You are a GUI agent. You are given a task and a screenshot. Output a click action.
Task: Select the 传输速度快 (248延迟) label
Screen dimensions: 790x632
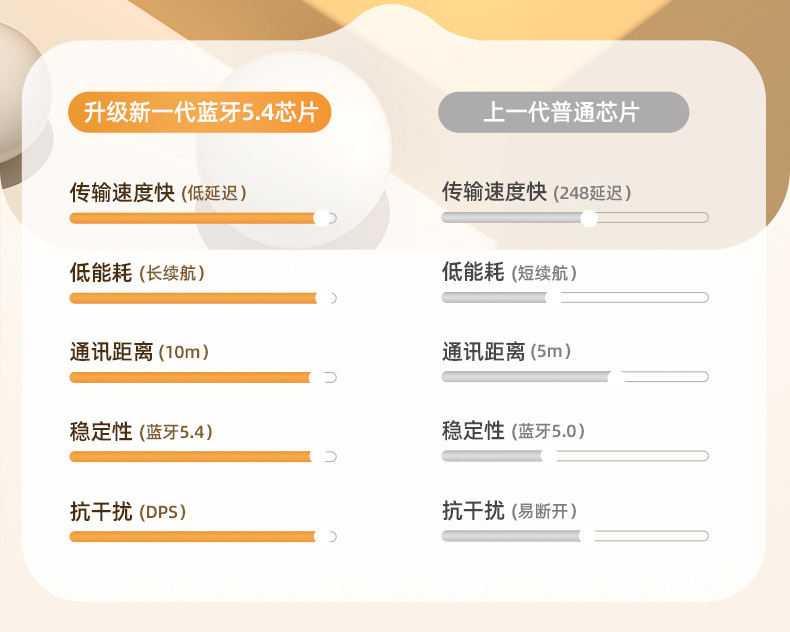(537, 192)
